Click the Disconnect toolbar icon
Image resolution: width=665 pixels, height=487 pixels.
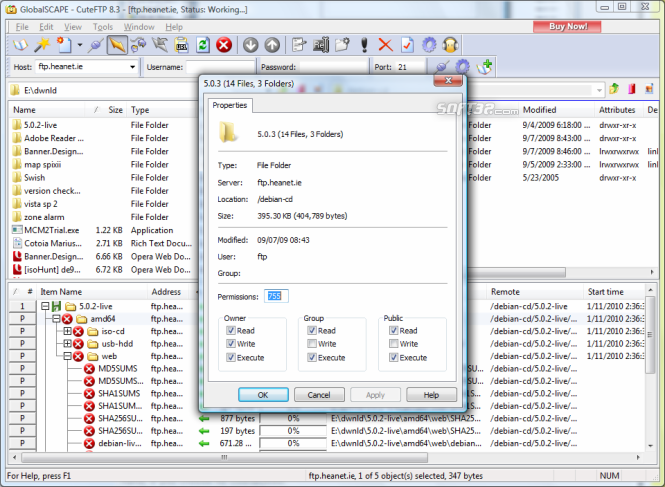tap(160, 45)
